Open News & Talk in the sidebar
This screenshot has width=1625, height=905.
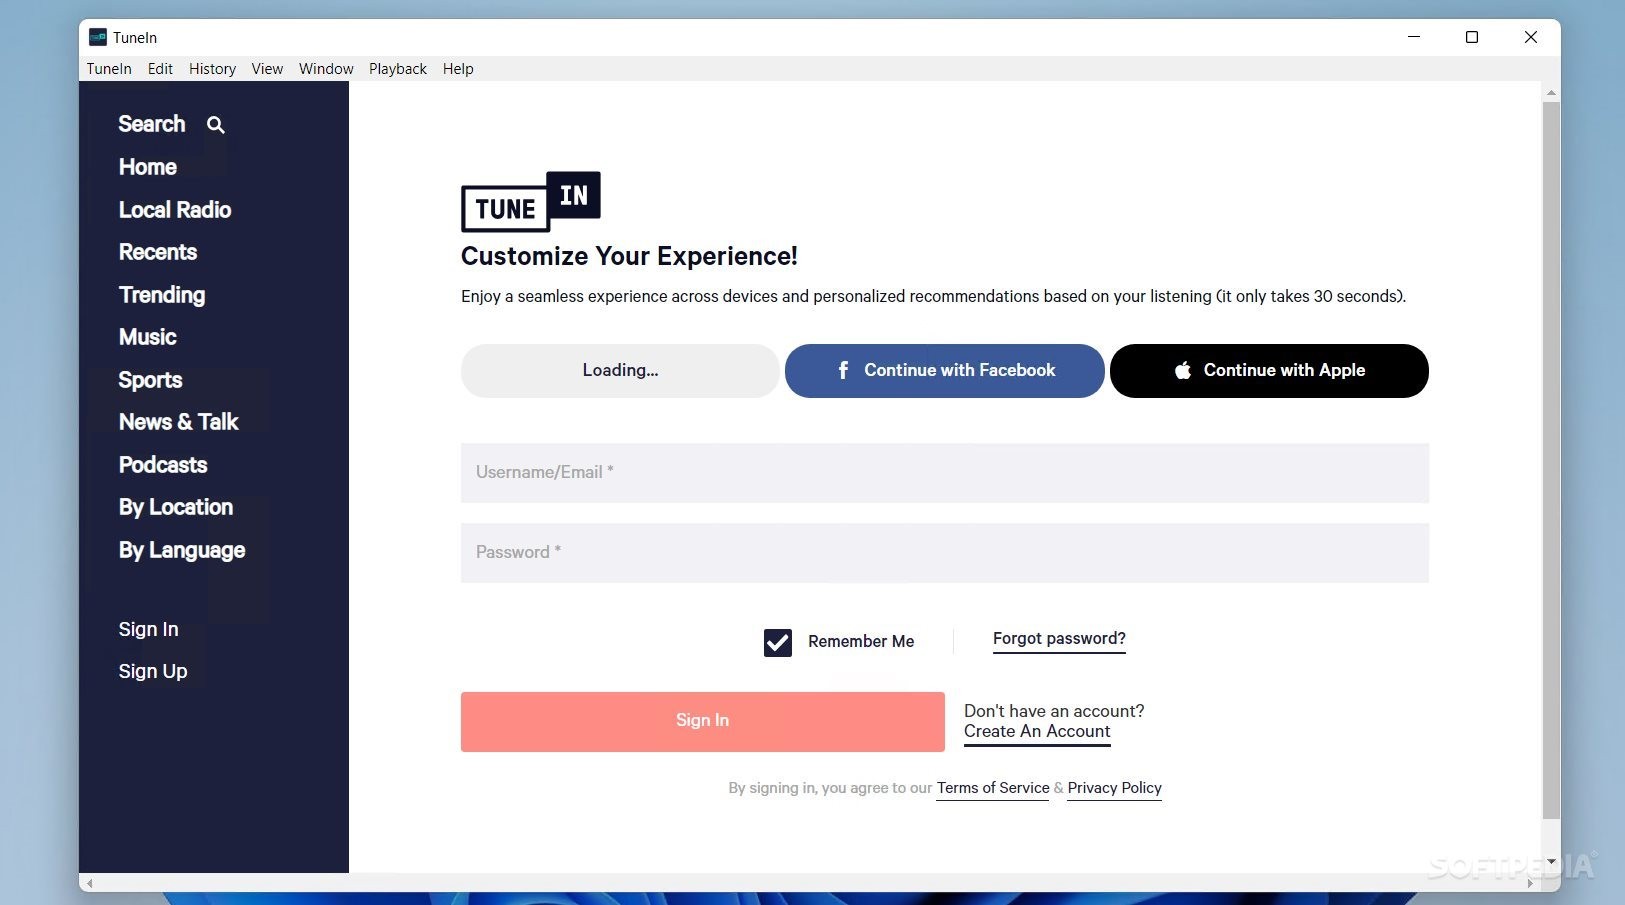178,422
